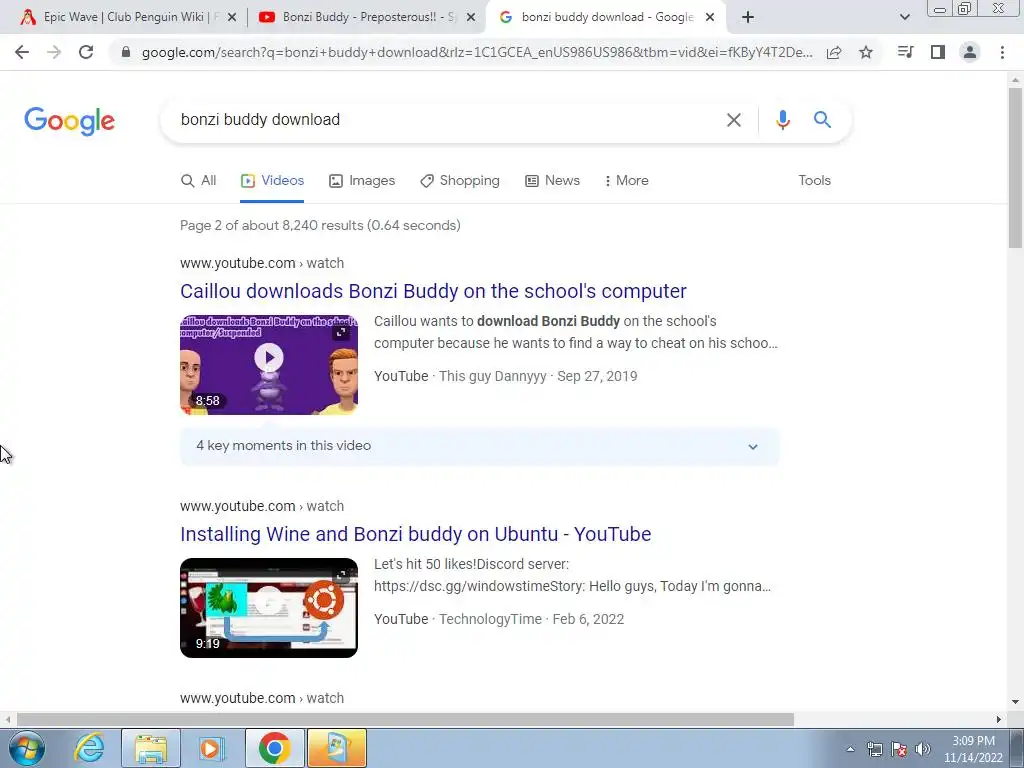
Task: Click first www.youtube.com › watch URL
Action: 262,263
